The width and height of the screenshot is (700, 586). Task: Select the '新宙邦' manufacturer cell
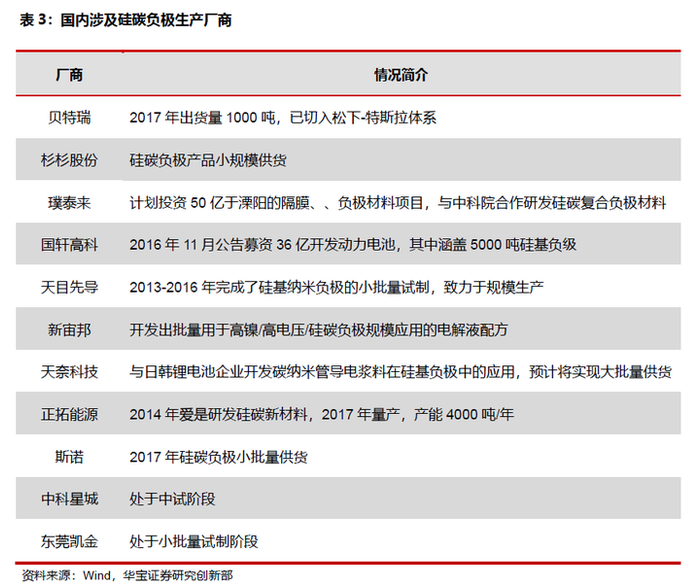(x=69, y=330)
